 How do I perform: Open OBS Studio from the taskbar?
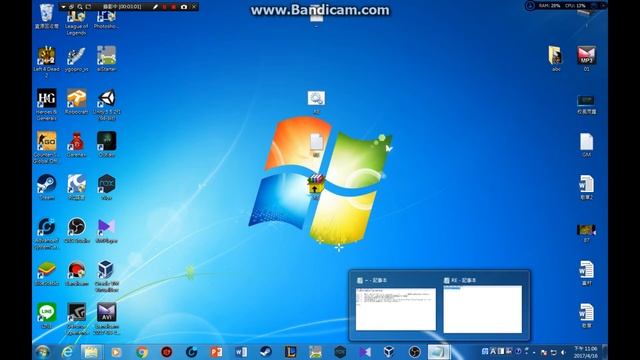(x=414, y=352)
